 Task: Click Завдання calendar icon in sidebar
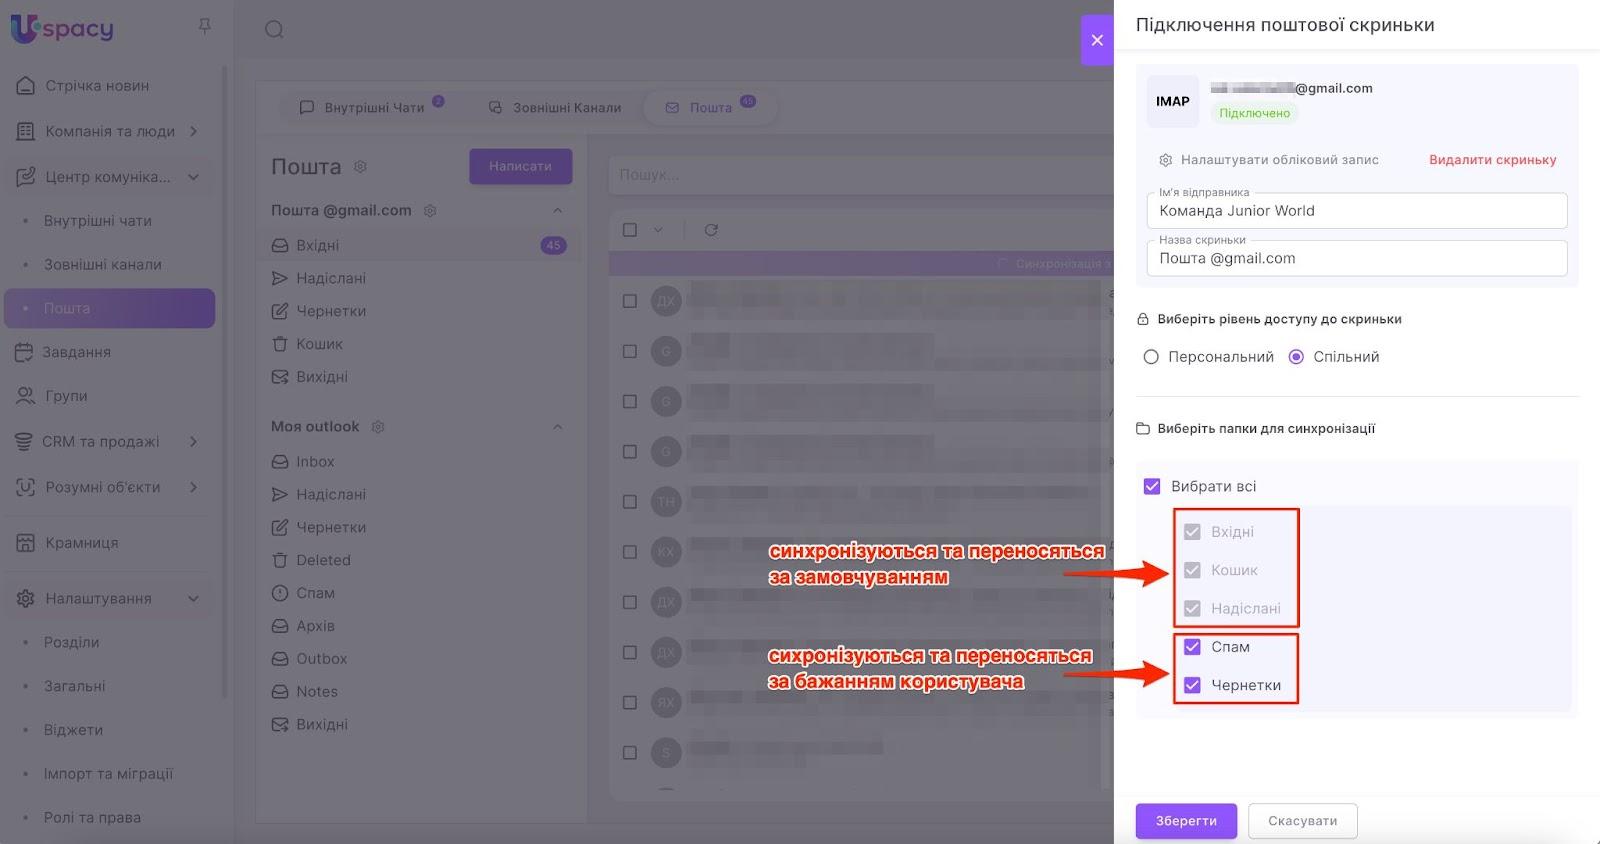point(25,352)
